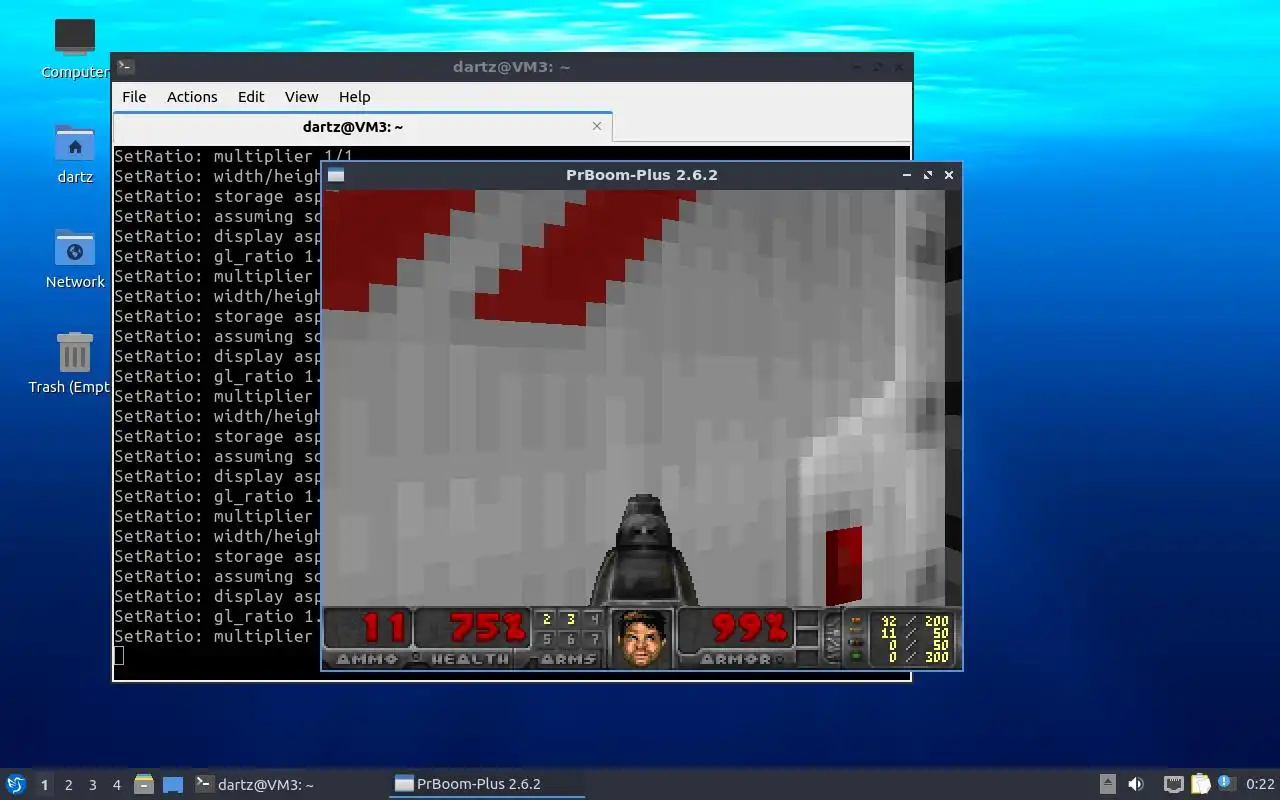Maximize the PrBoom-Plus 2.6.2 window
The image size is (1280, 800).
928,175
